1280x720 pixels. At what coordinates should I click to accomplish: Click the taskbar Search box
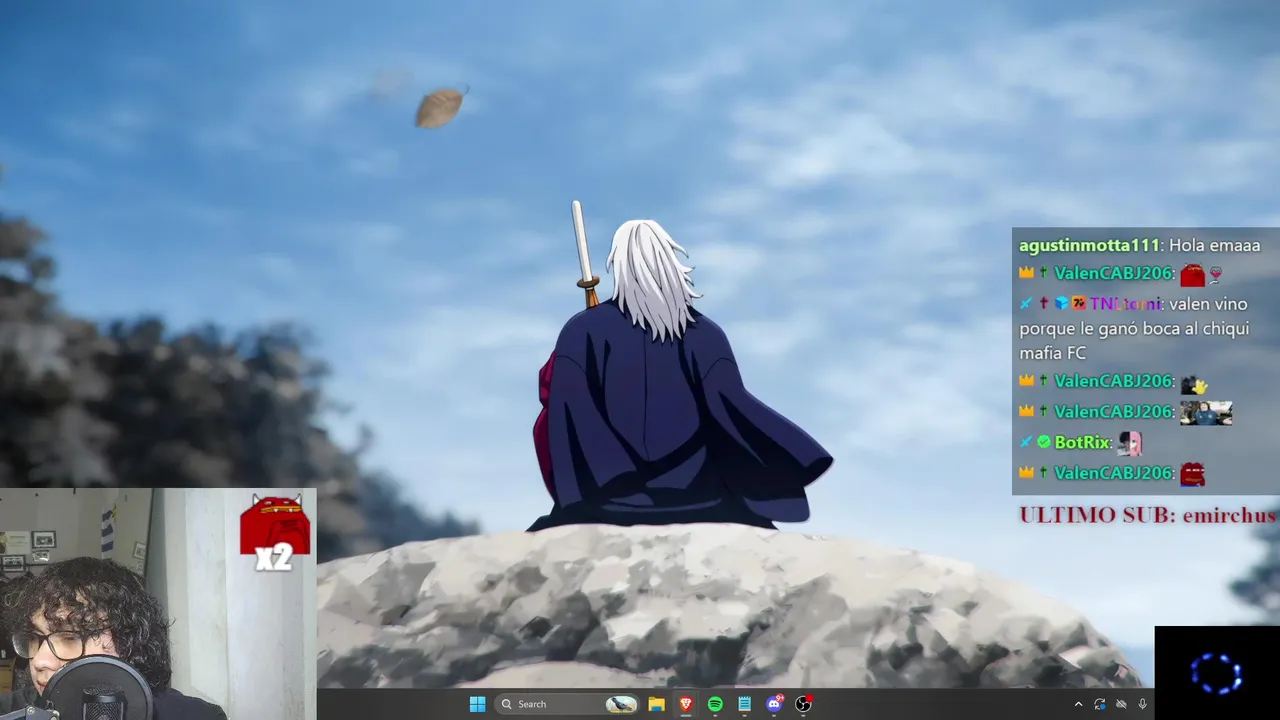568,704
